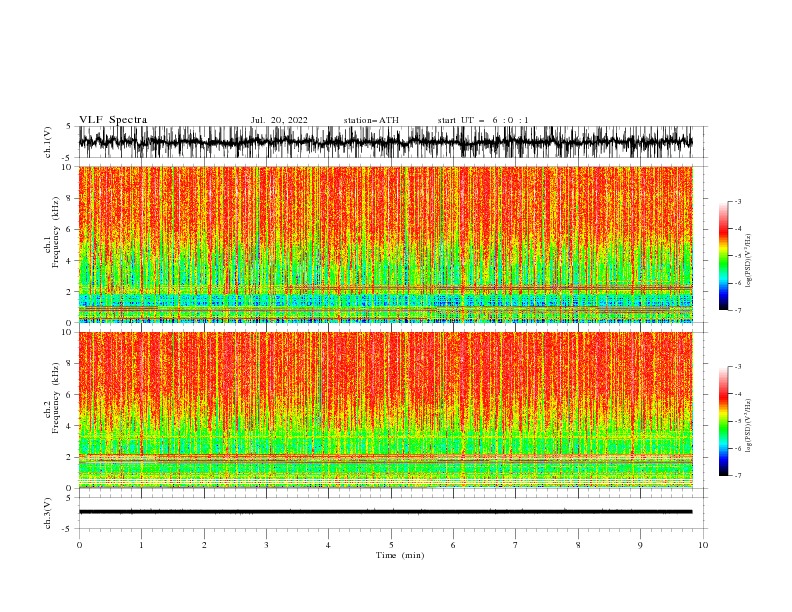Click time axis tick label '8'
The width and height of the screenshot is (792, 612).
coord(578,545)
